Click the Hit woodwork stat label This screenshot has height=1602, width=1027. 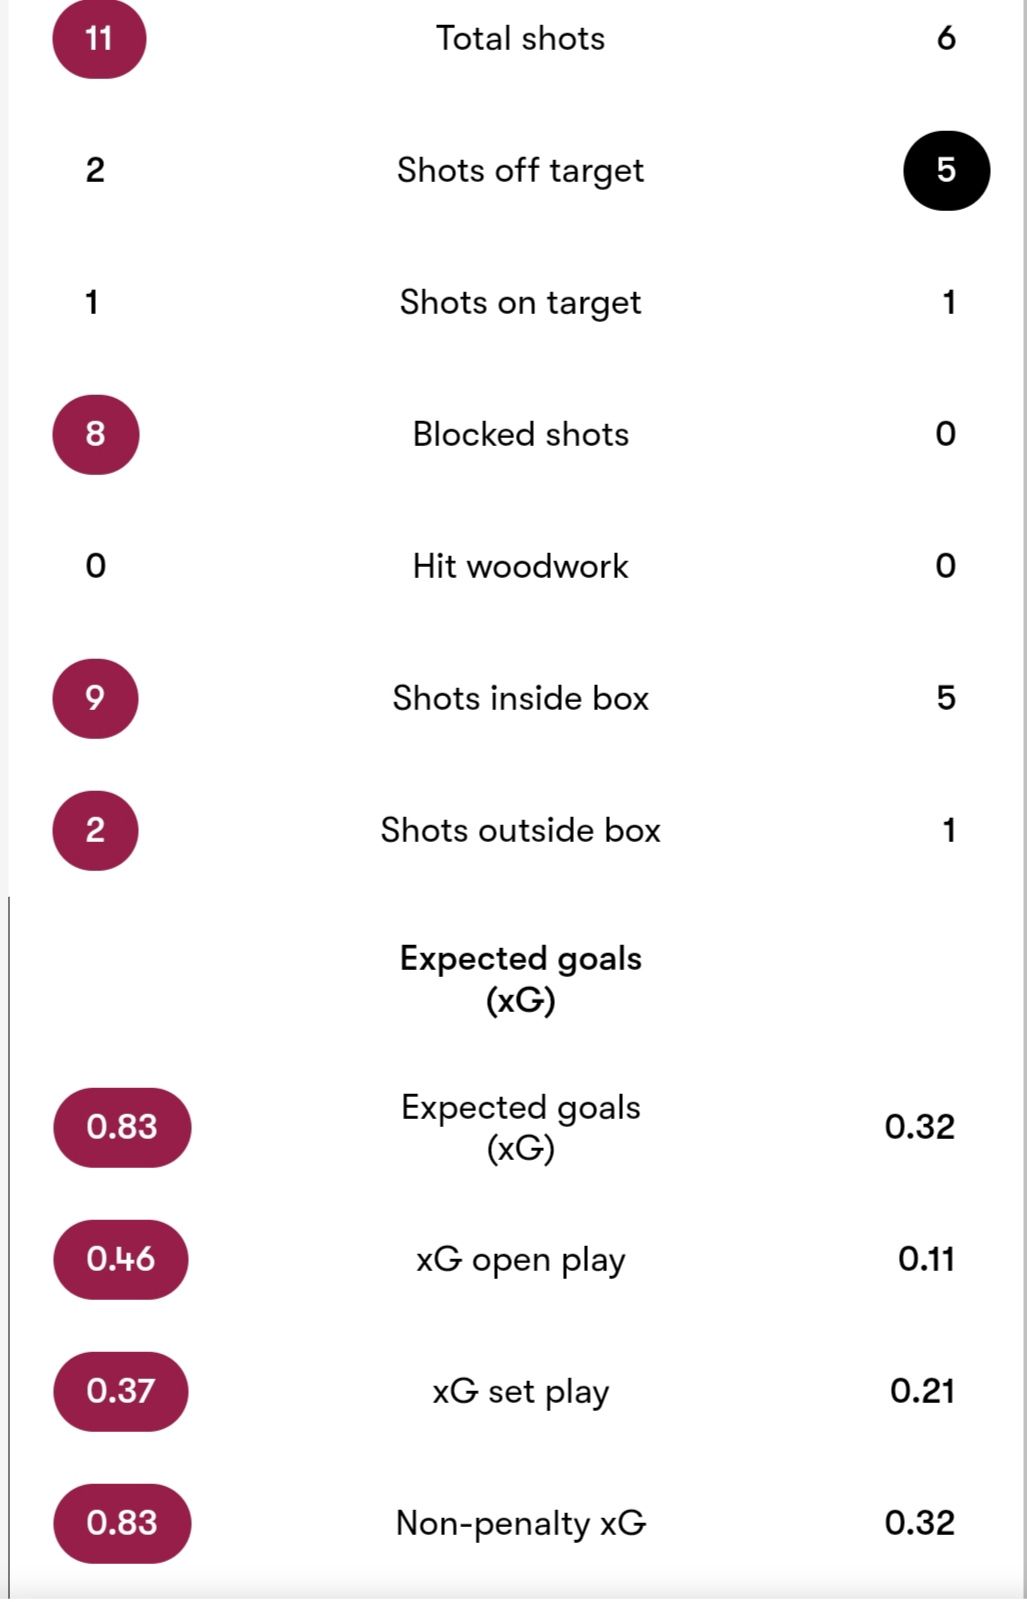click(520, 566)
